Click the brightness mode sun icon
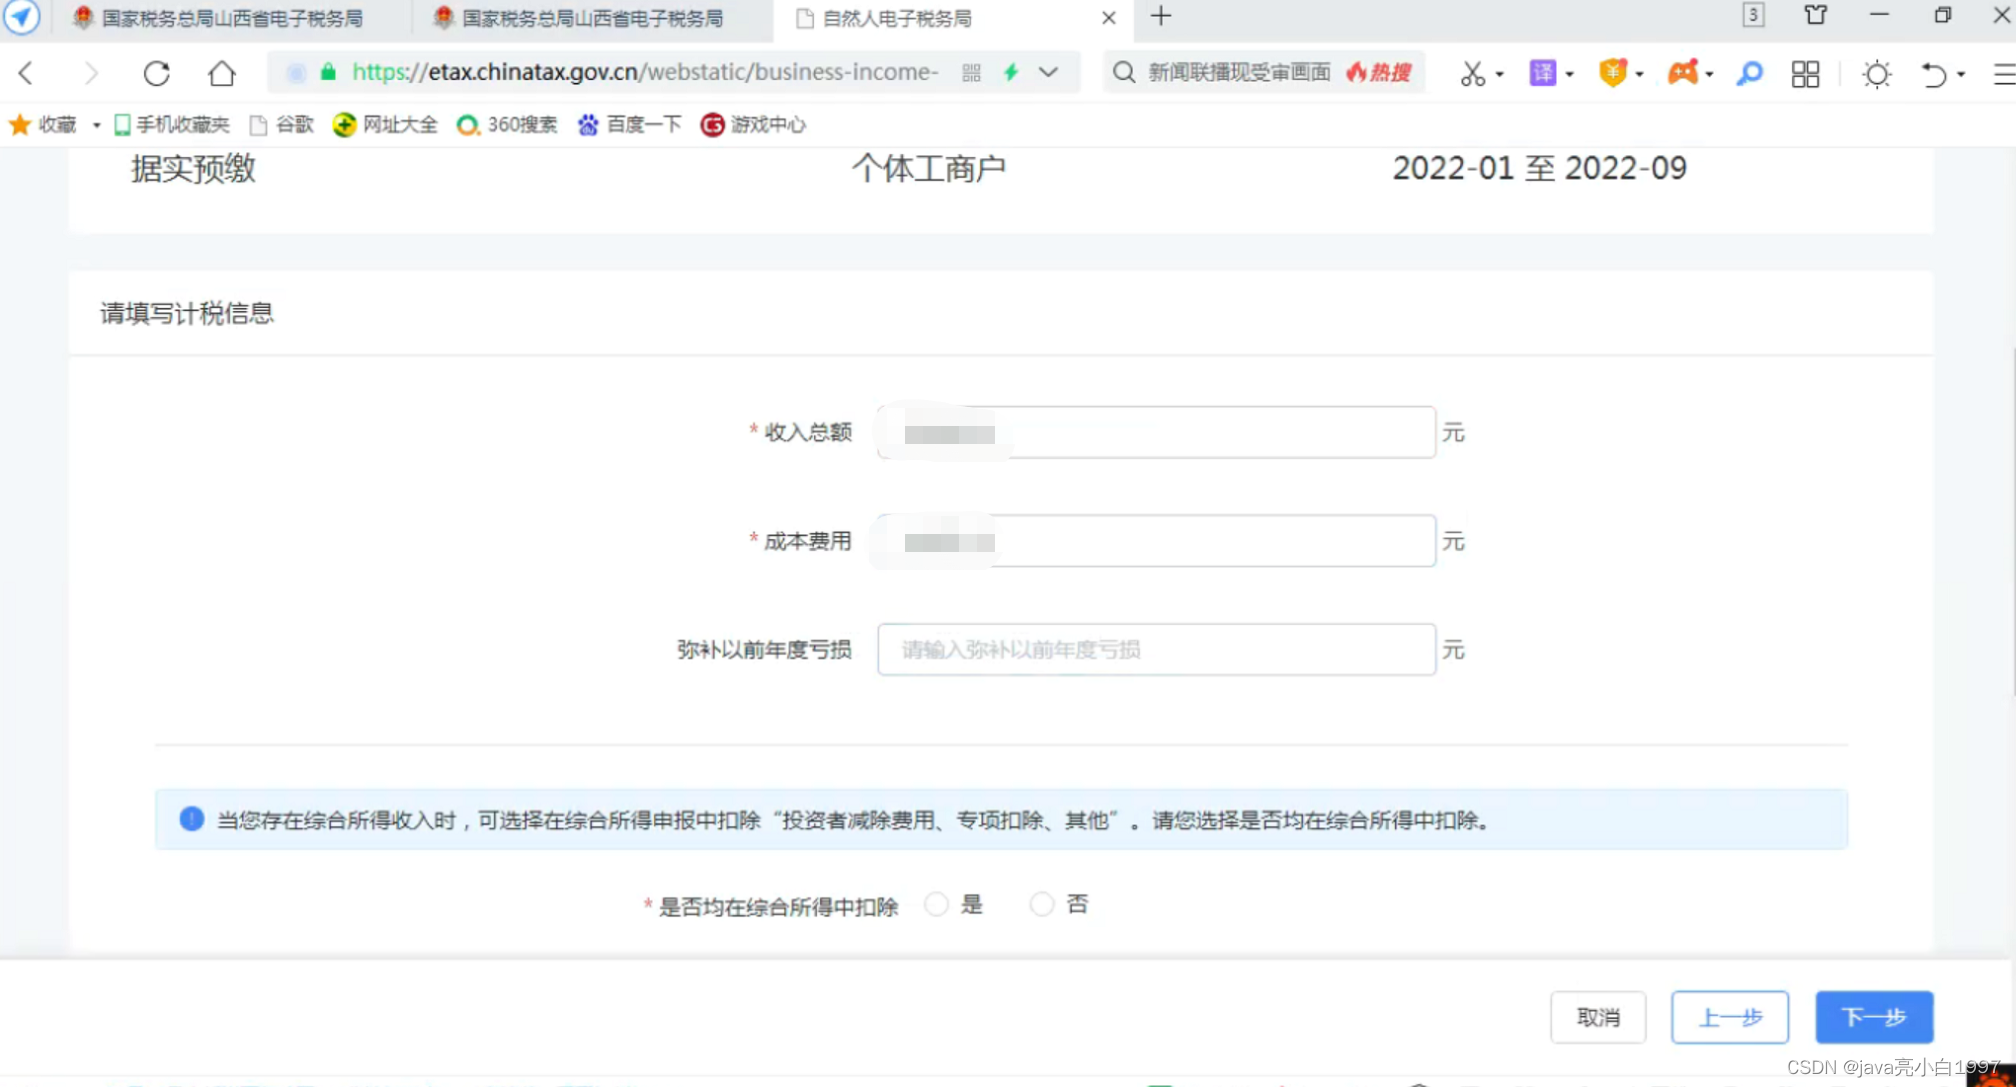The image size is (2016, 1087). click(x=1877, y=74)
